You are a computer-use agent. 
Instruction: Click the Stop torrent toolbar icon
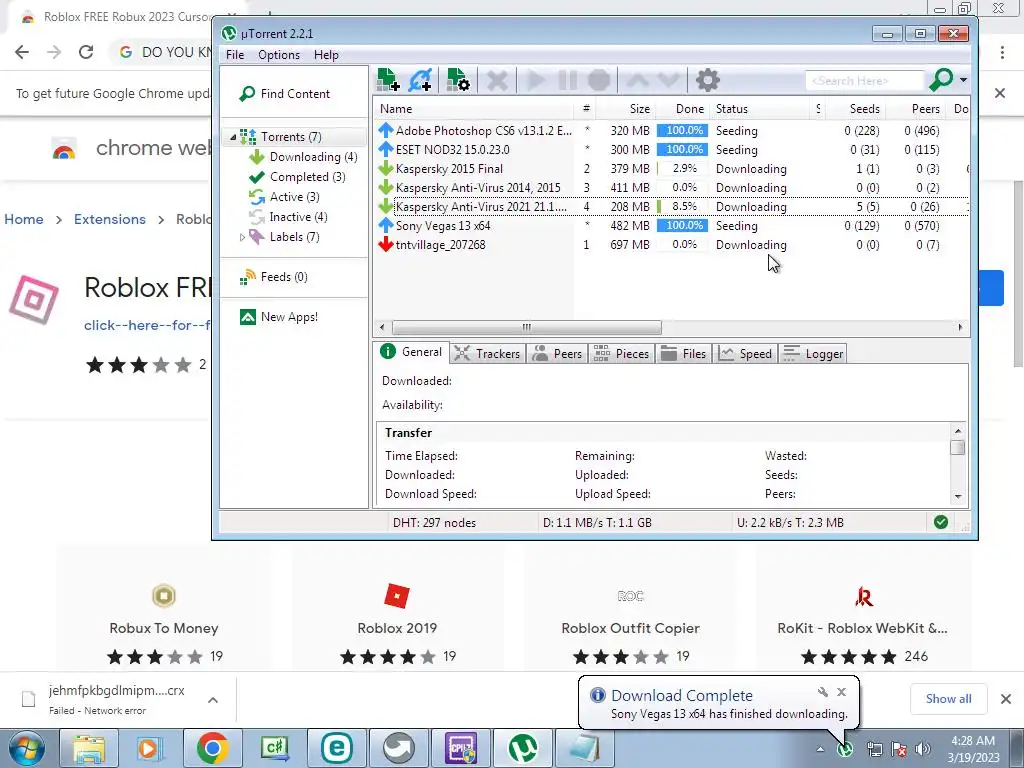pyautogui.click(x=599, y=80)
